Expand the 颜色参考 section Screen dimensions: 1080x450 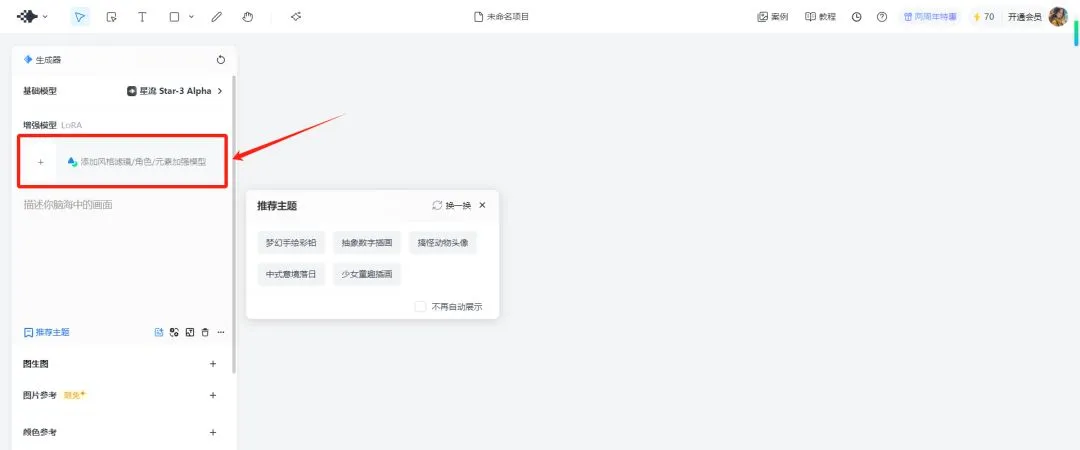click(213, 433)
